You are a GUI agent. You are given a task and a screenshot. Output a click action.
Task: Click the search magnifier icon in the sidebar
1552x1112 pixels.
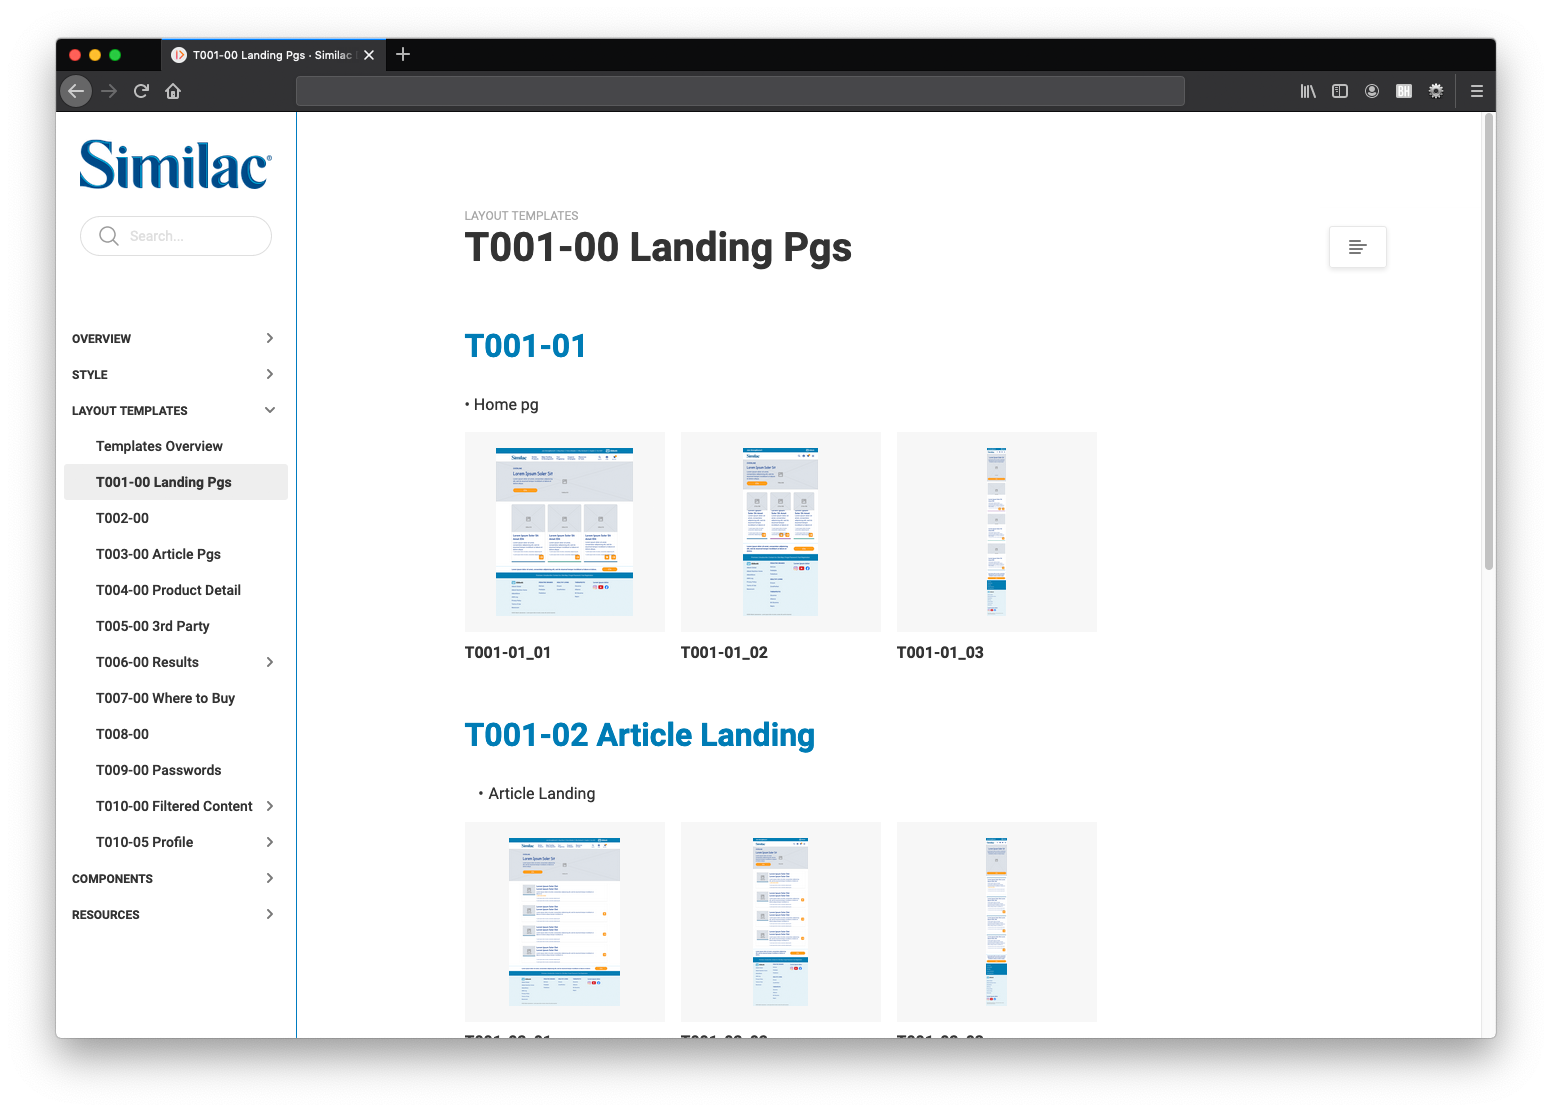[x=109, y=236]
